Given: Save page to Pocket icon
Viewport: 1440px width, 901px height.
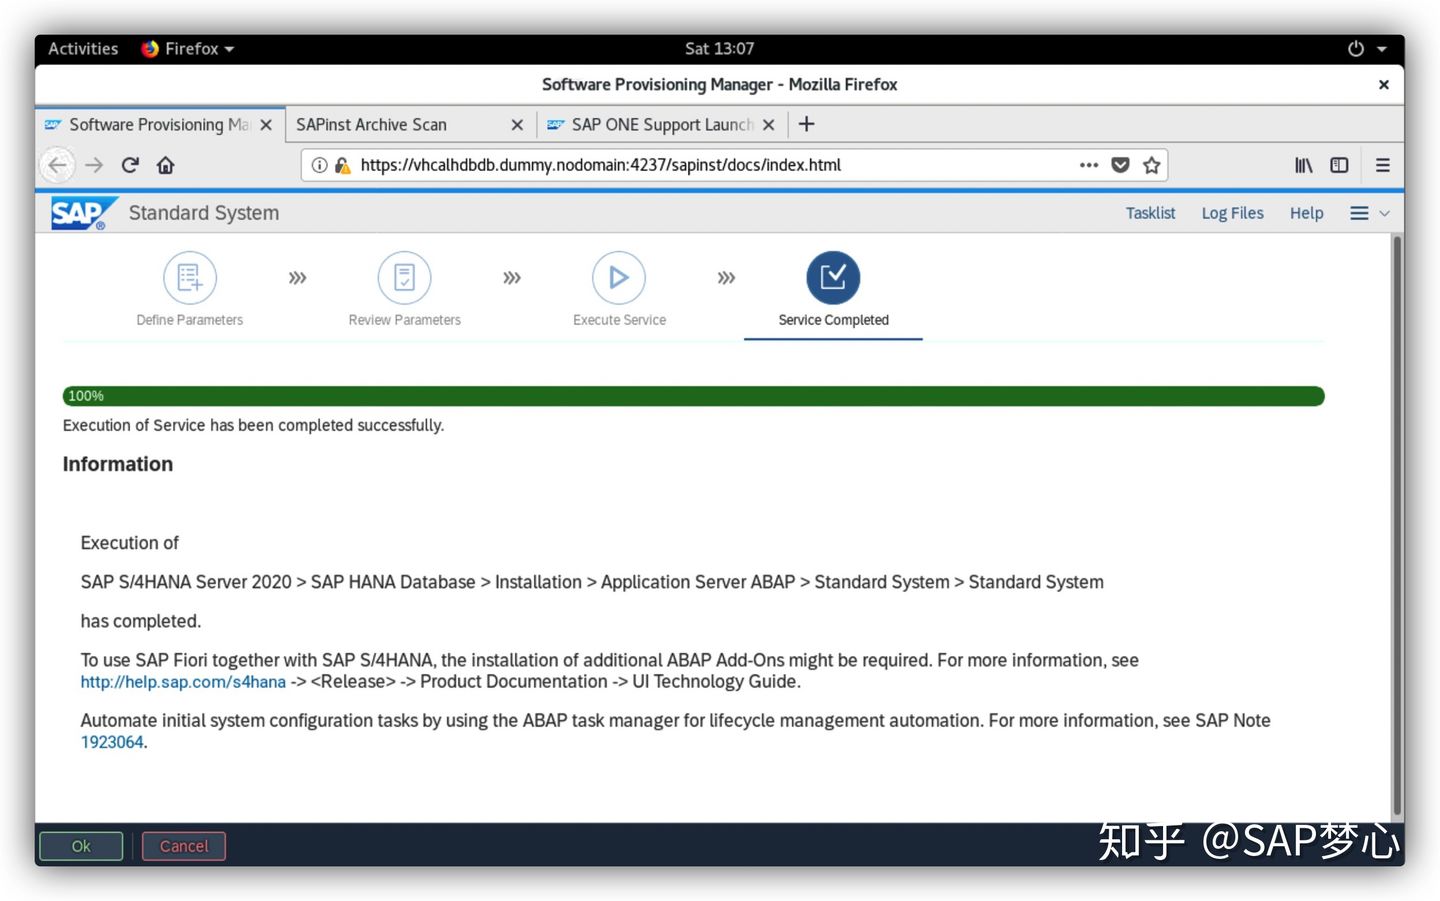Looking at the screenshot, I should coord(1121,165).
